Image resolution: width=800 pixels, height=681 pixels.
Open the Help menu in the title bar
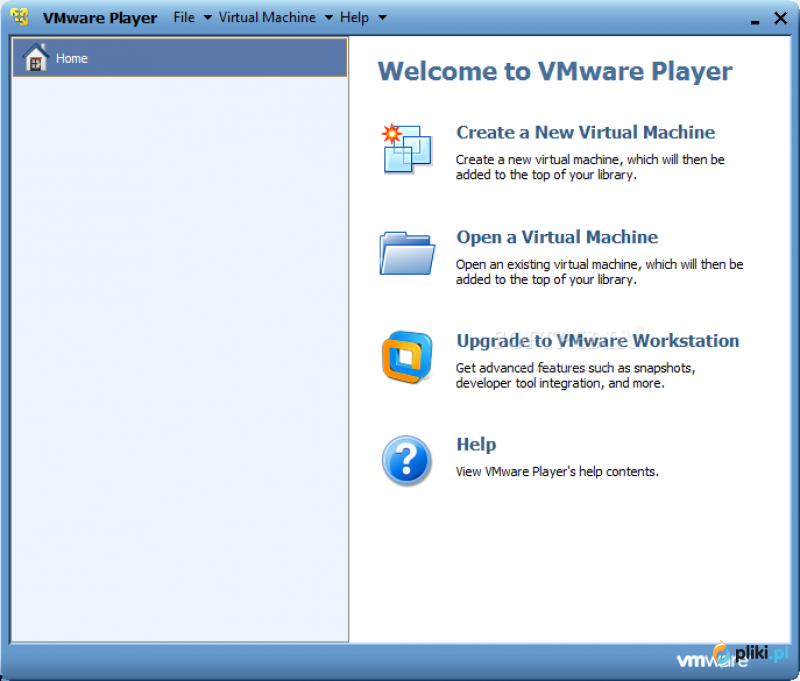pos(354,17)
